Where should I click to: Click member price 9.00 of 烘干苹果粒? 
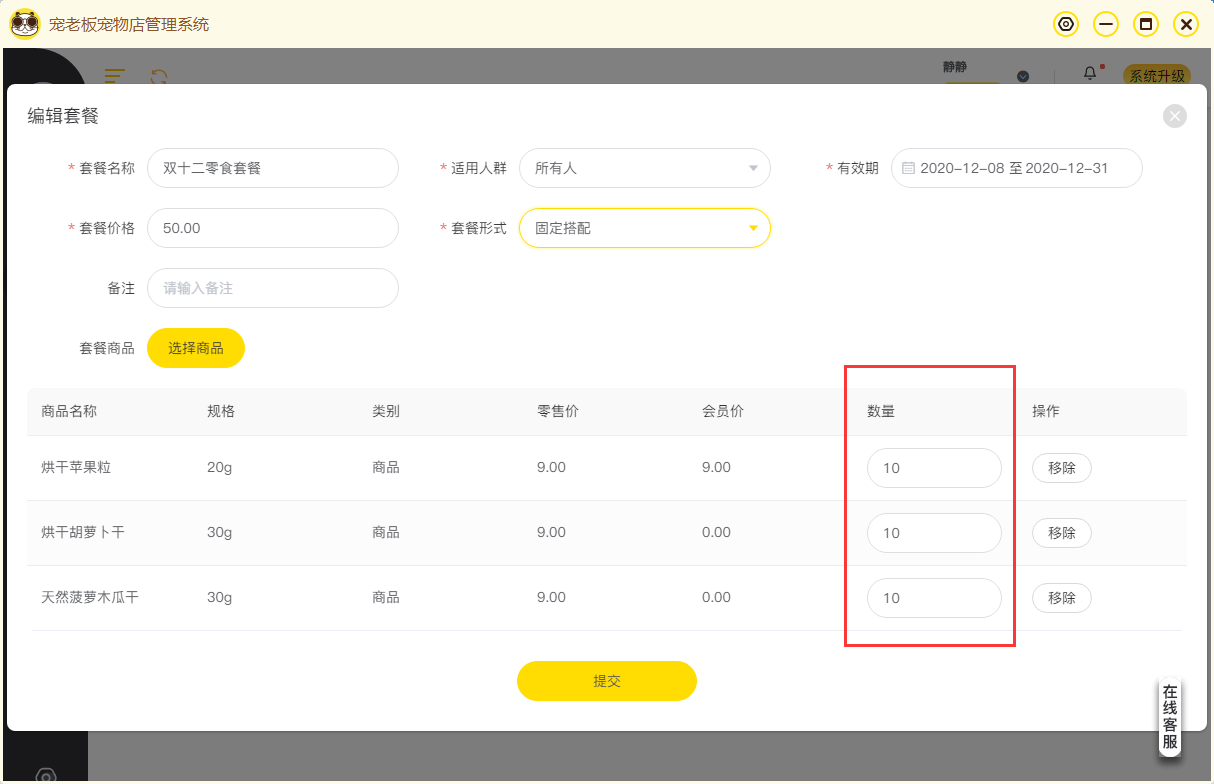click(x=716, y=467)
